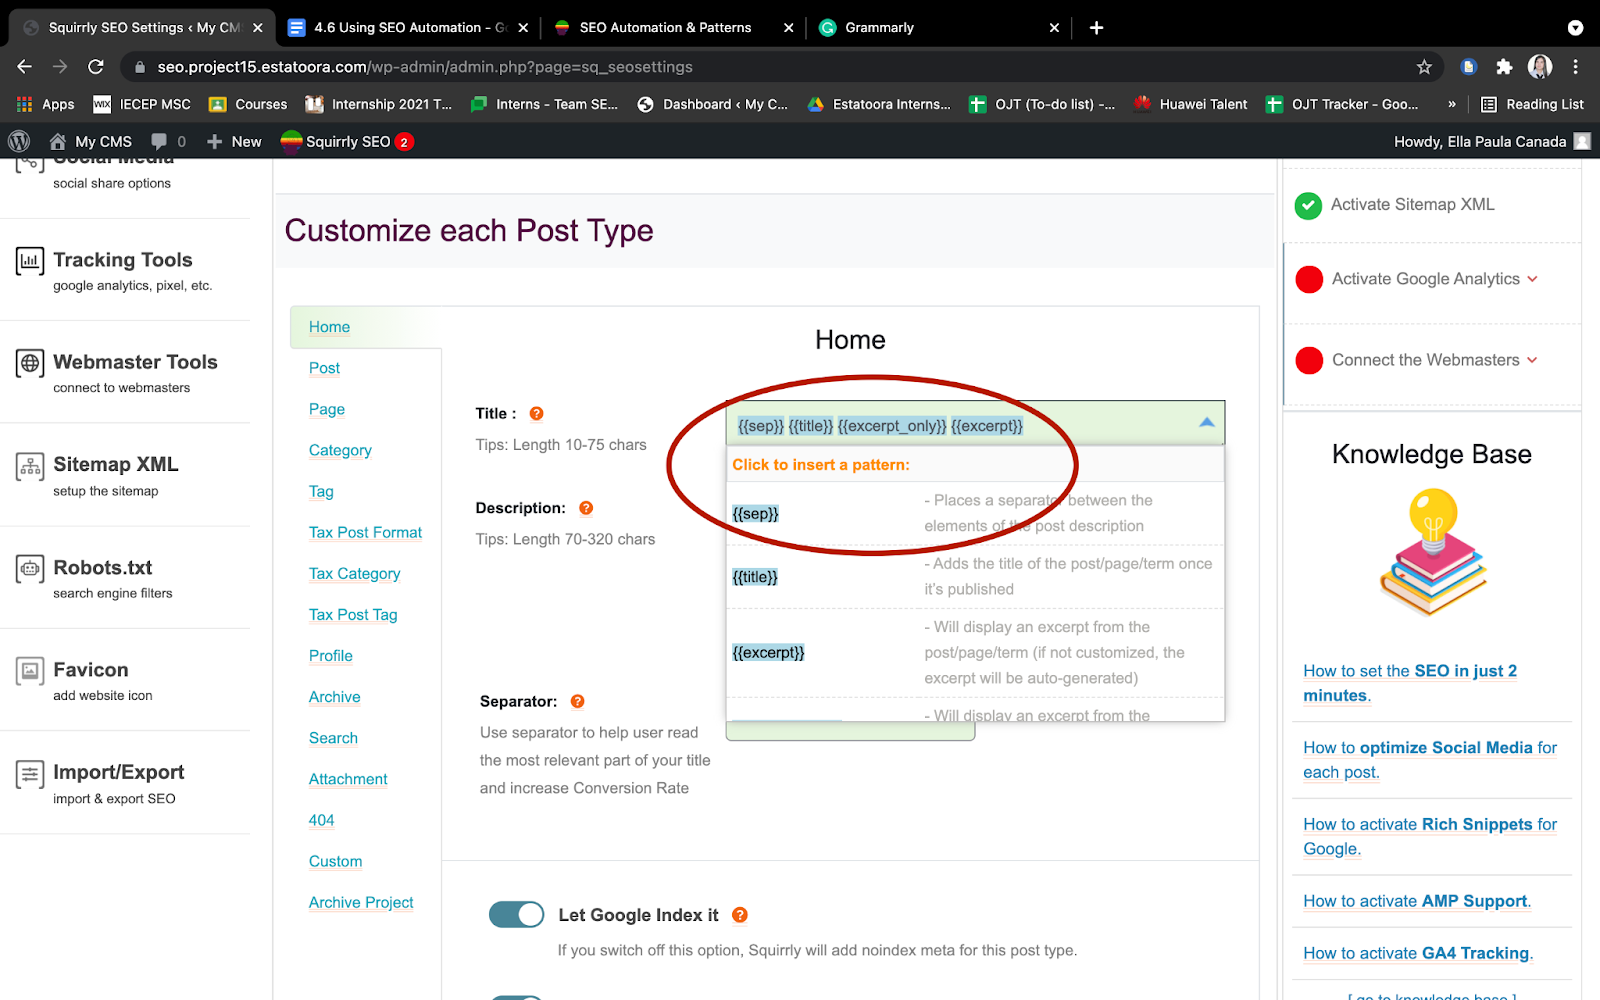This screenshot has height=1000, width=1600.
Task: Click the Import/Export icon
Action: 30,774
